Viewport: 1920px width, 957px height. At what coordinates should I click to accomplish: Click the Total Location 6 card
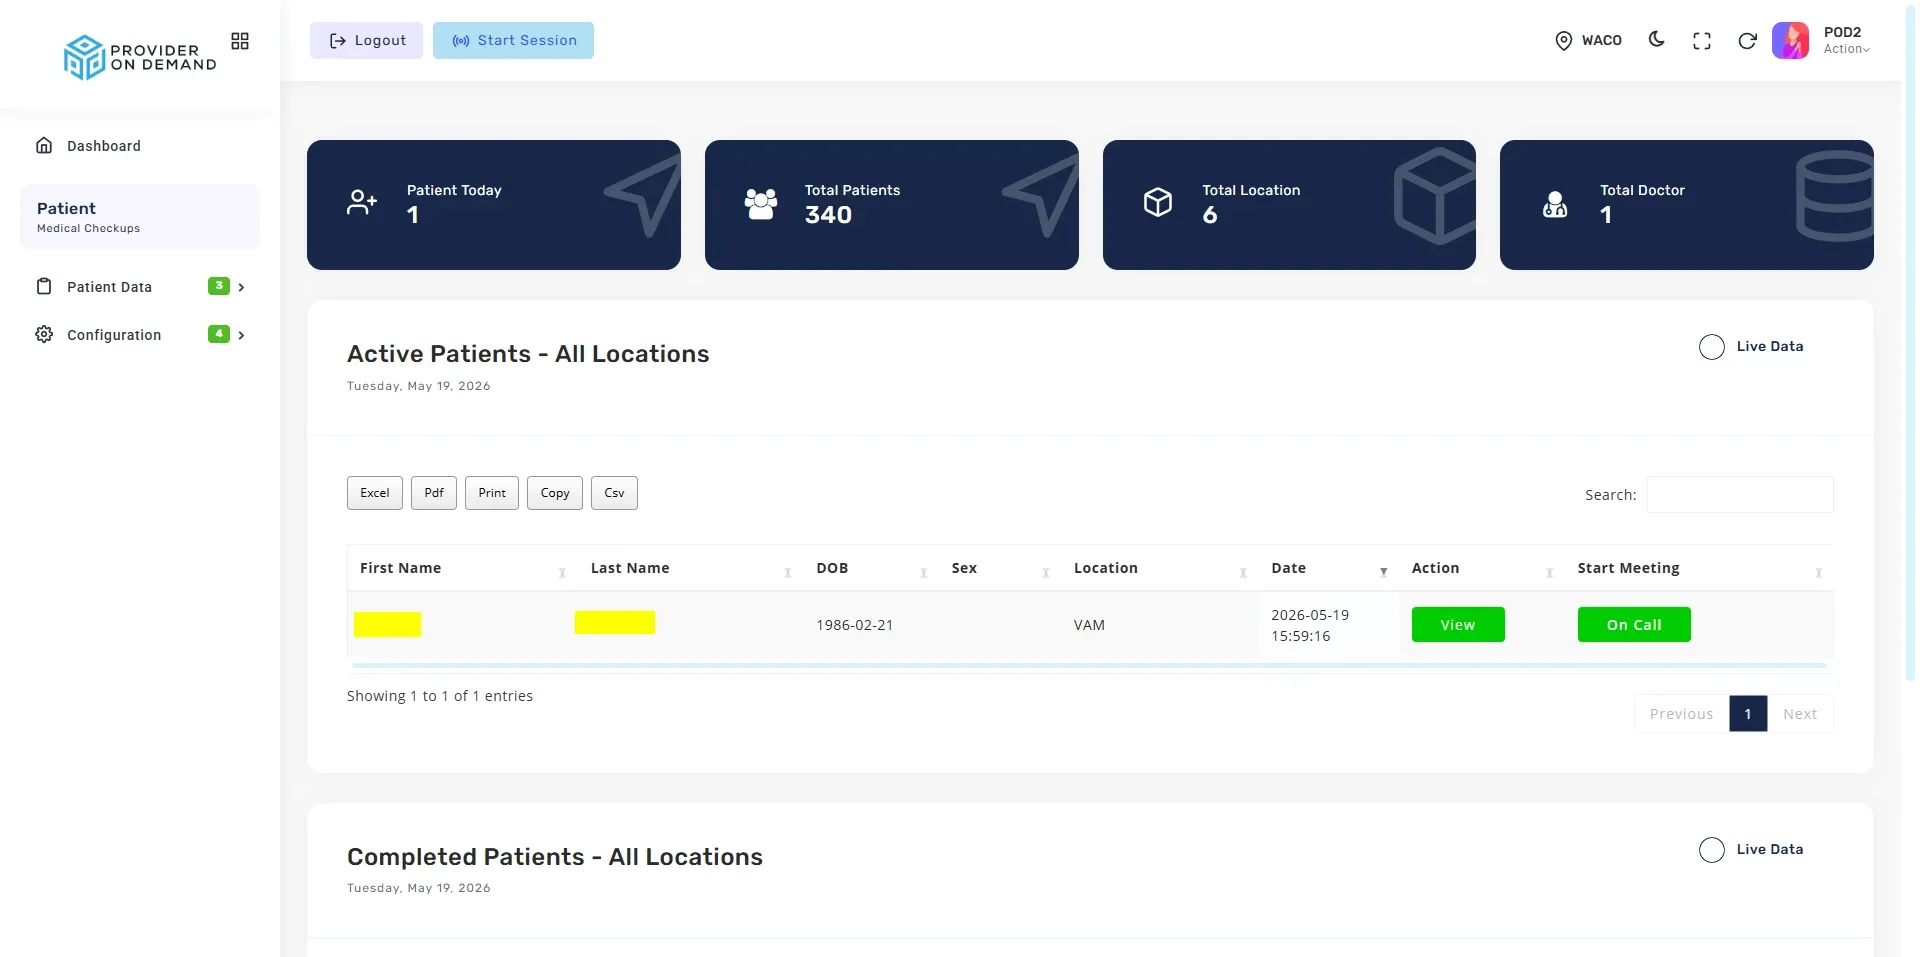coord(1289,205)
